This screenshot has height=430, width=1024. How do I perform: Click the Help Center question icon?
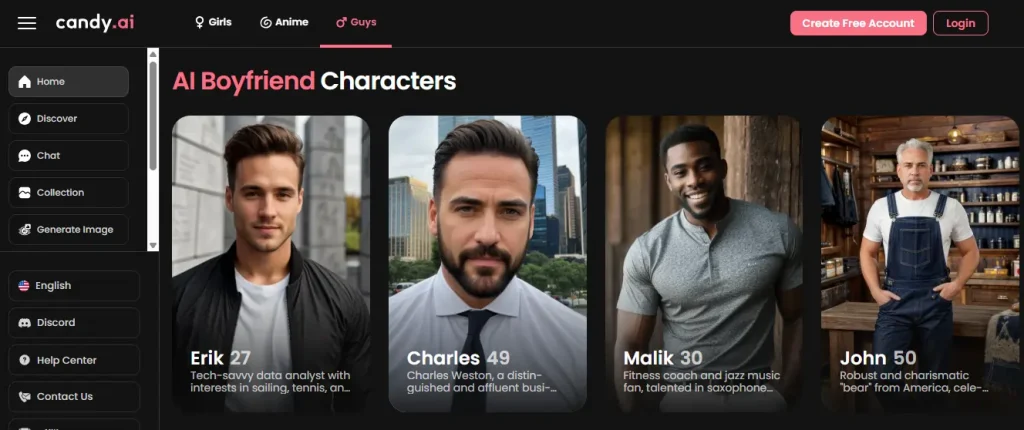point(25,360)
